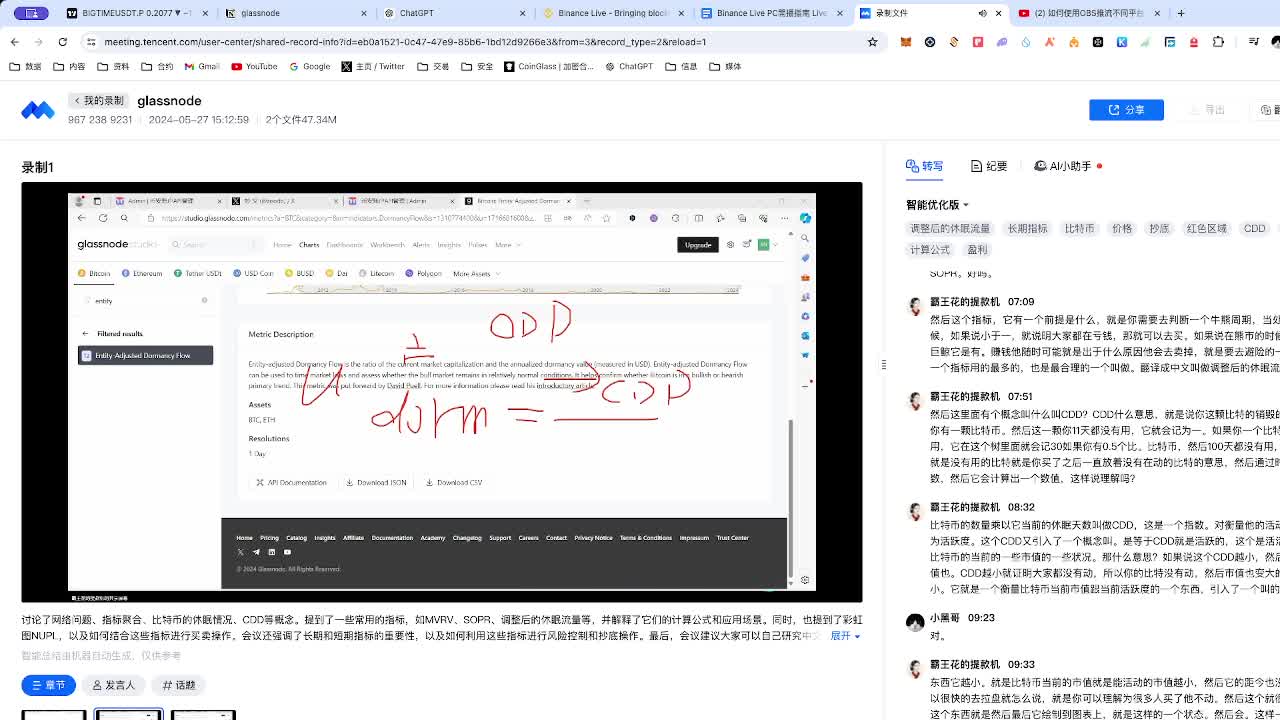The height and width of the screenshot is (720, 1280).
Task: Open the red P extension icon
Action: click(978, 42)
